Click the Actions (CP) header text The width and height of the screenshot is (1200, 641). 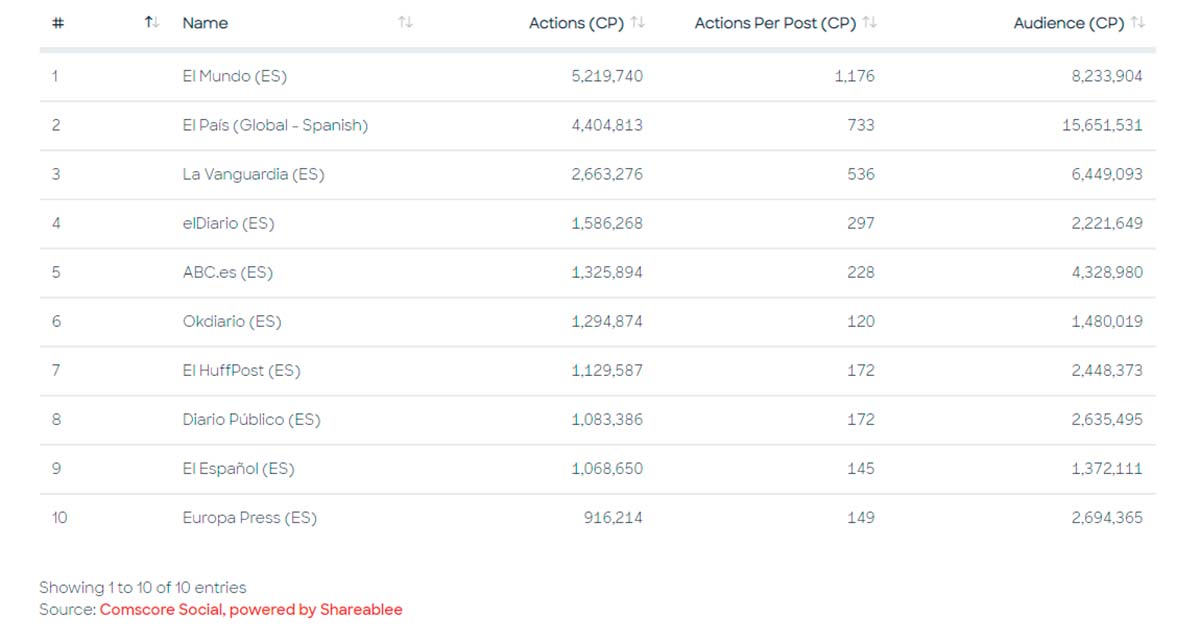pos(576,23)
